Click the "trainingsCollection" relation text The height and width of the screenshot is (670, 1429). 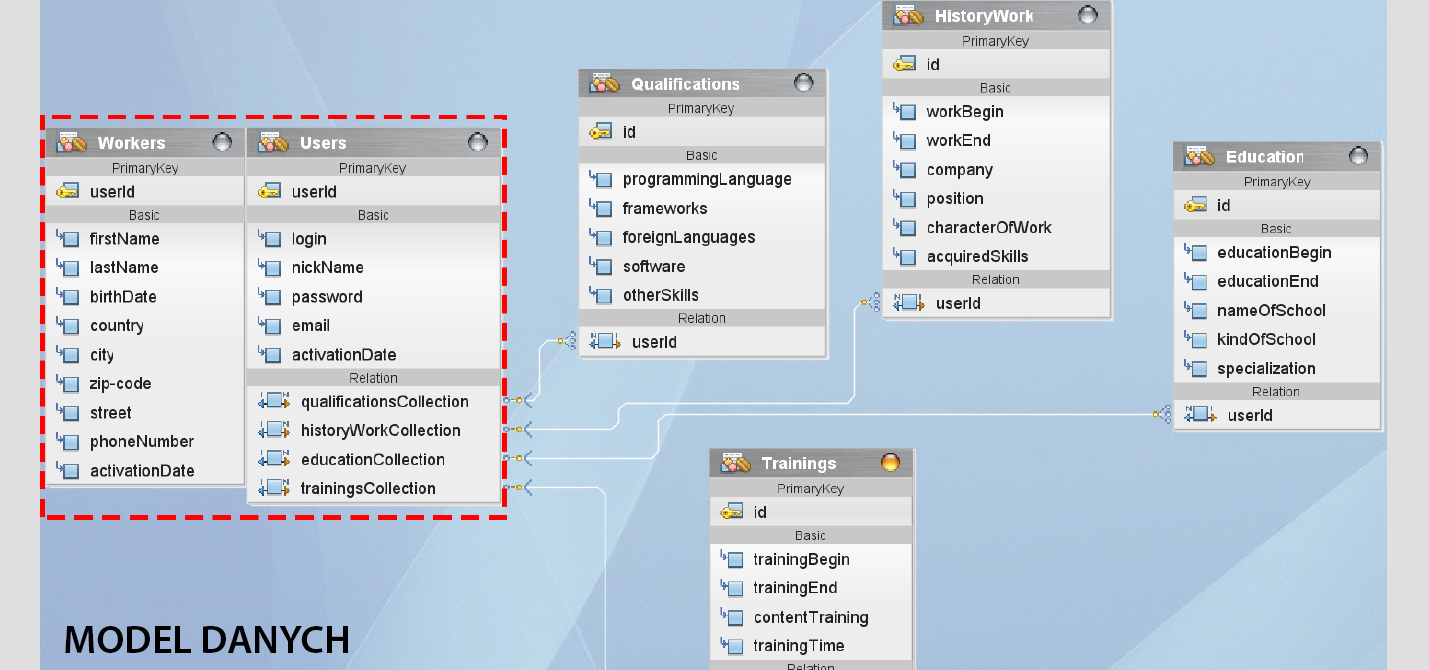368,489
